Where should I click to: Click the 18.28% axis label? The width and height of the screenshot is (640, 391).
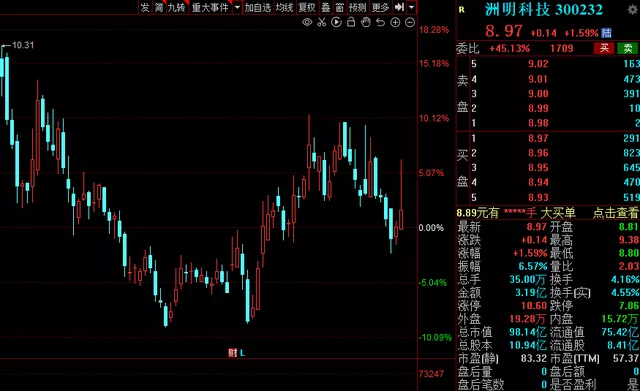434,30
